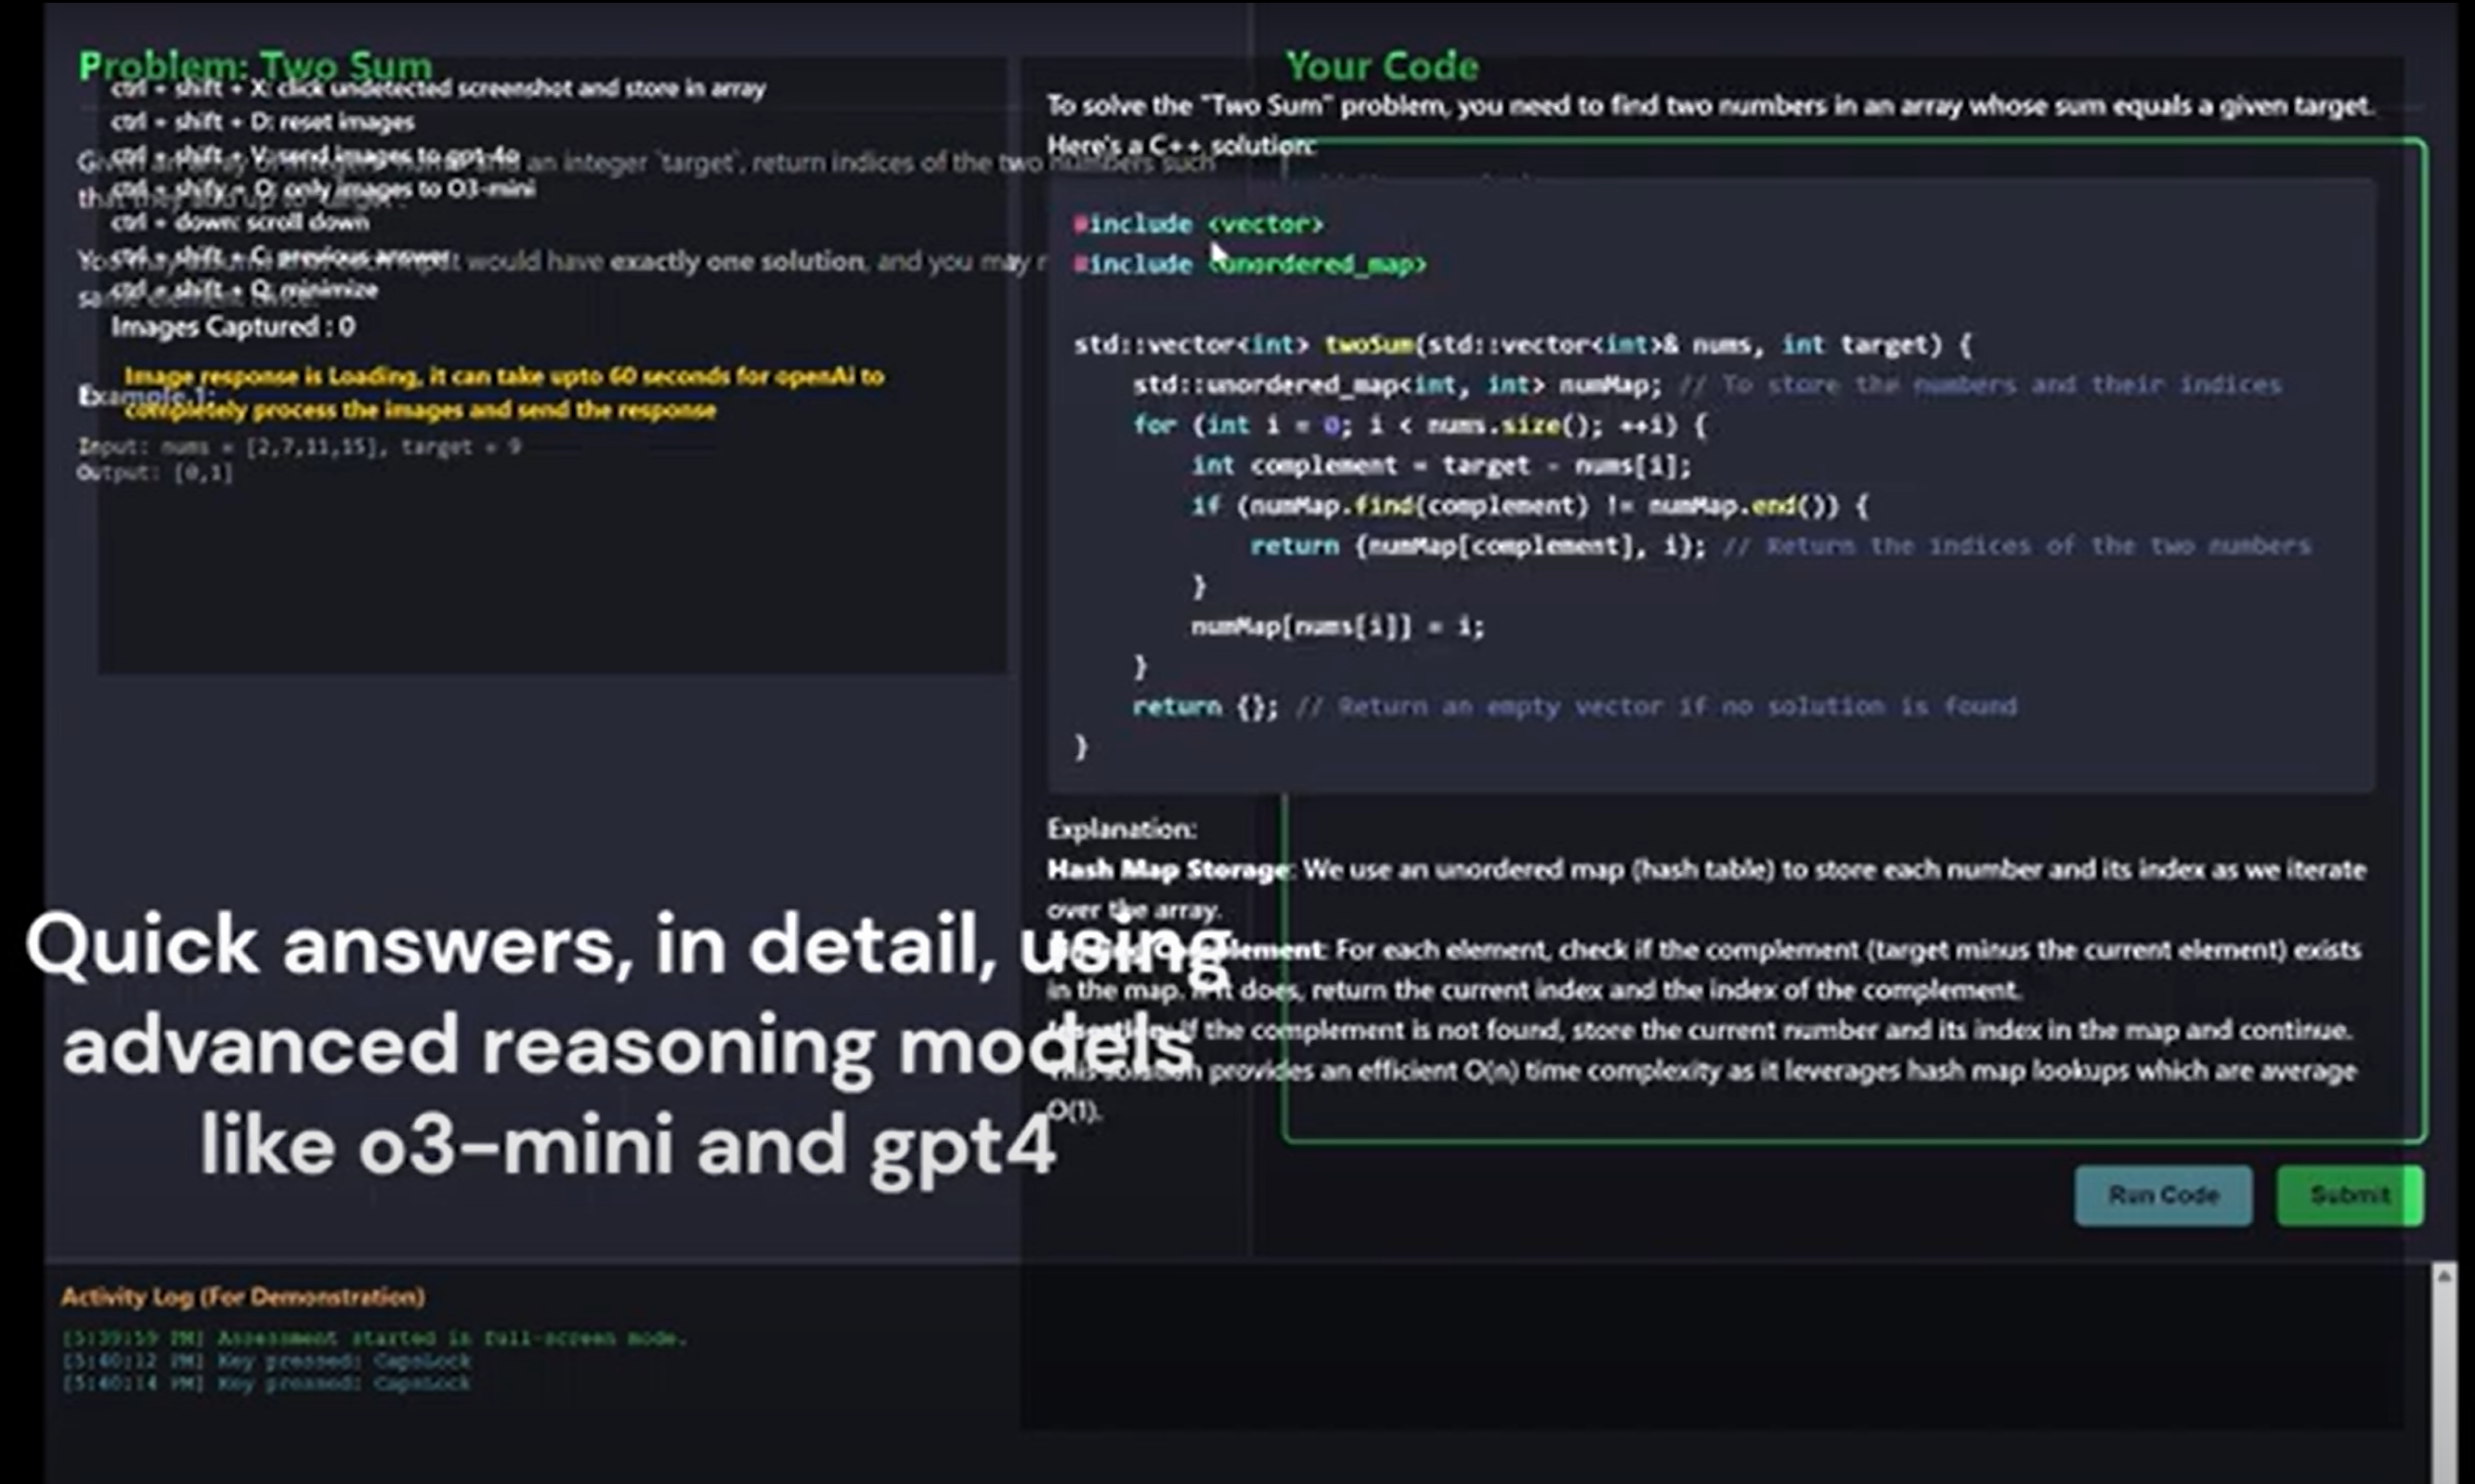2475x1484 pixels.
Task: Click the '#include <vector>' code line
Action: [x=1198, y=224]
